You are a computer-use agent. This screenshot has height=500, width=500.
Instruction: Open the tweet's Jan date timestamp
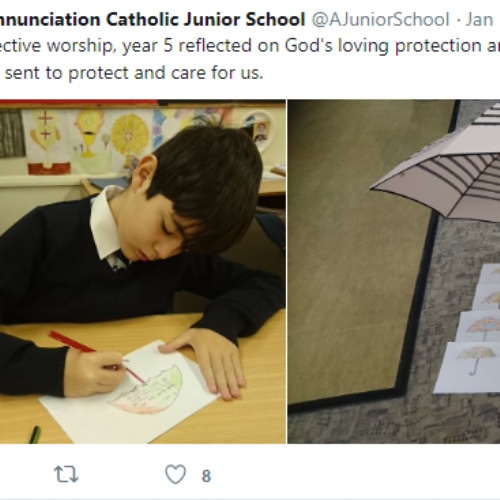[x=479, y=19]
